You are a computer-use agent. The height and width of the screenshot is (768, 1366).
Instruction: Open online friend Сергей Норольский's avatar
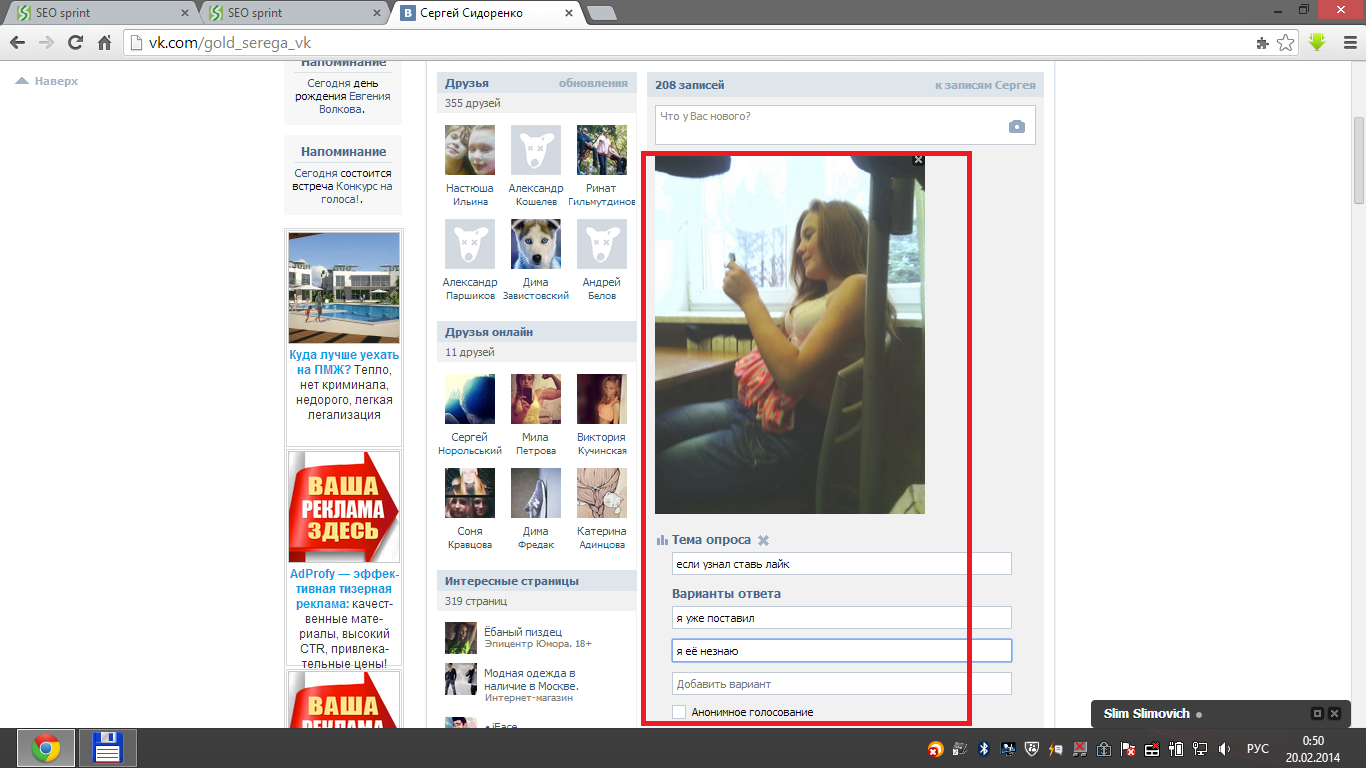(470, 399)
